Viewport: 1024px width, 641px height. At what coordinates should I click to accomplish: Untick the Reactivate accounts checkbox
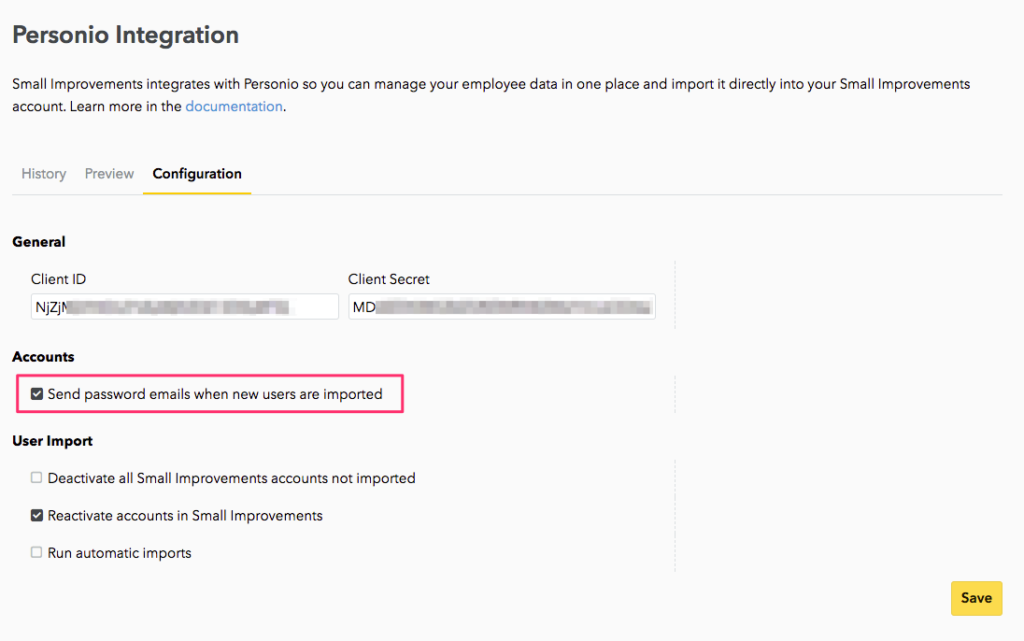tap(37, 516)
